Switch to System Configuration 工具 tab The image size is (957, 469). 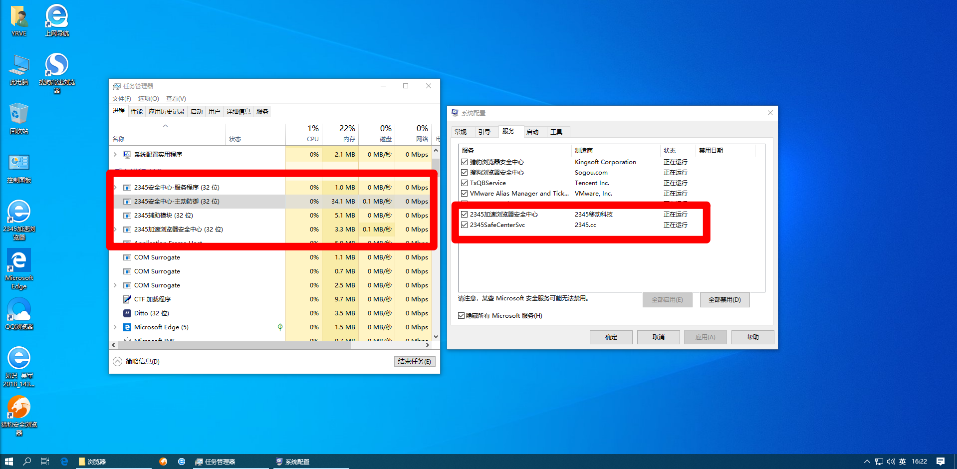point(556,131)
